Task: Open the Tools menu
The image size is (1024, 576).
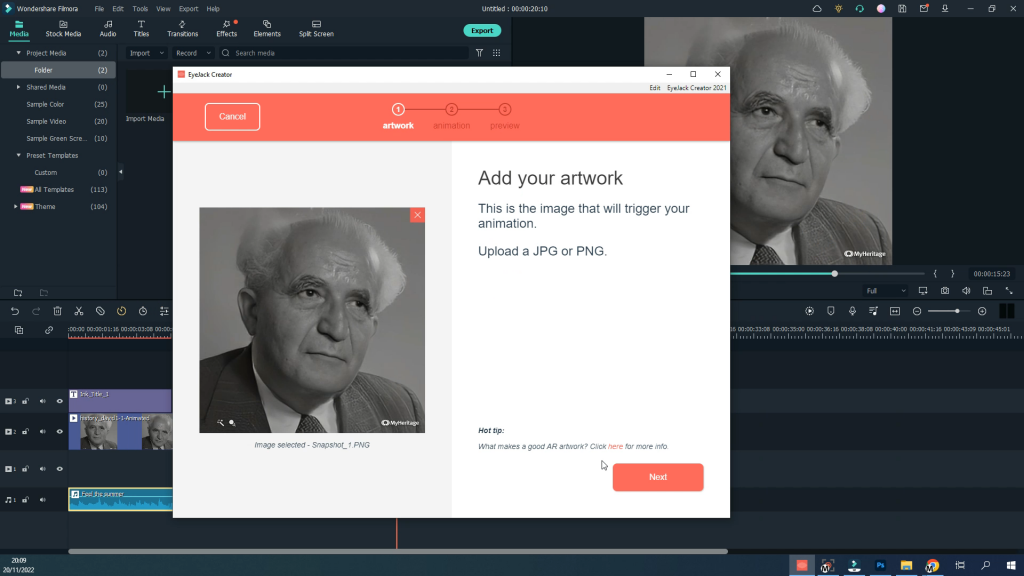Action: click(140, 8)
